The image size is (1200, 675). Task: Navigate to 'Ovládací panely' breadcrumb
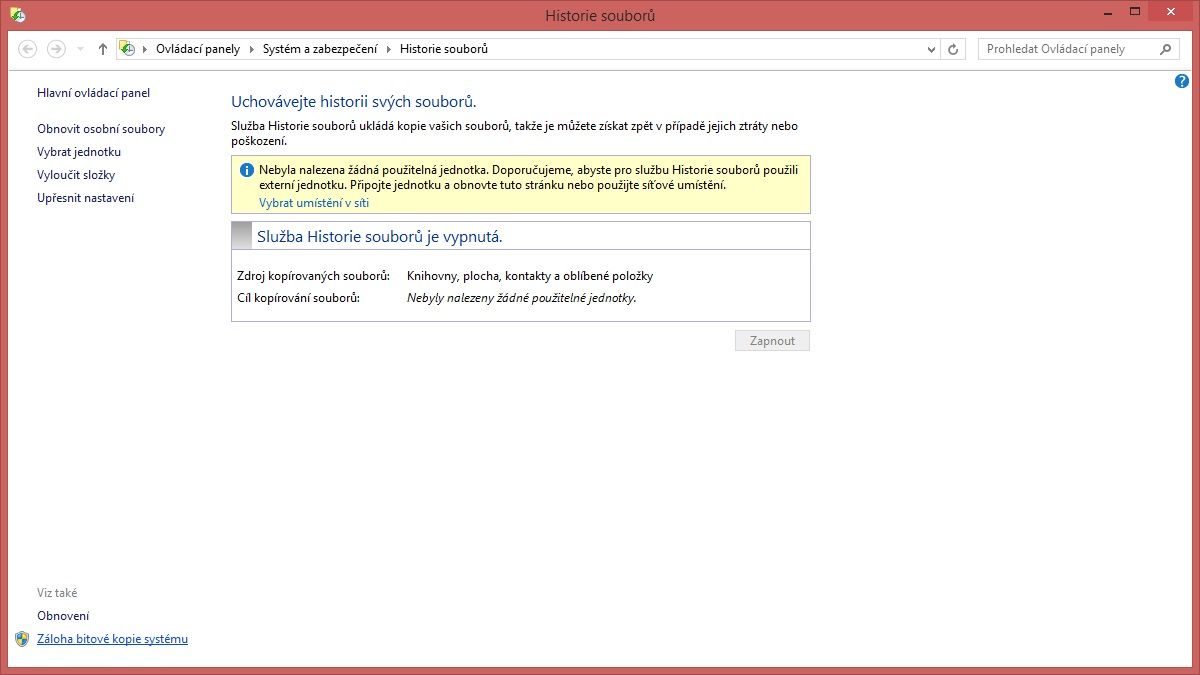(198, 49)
